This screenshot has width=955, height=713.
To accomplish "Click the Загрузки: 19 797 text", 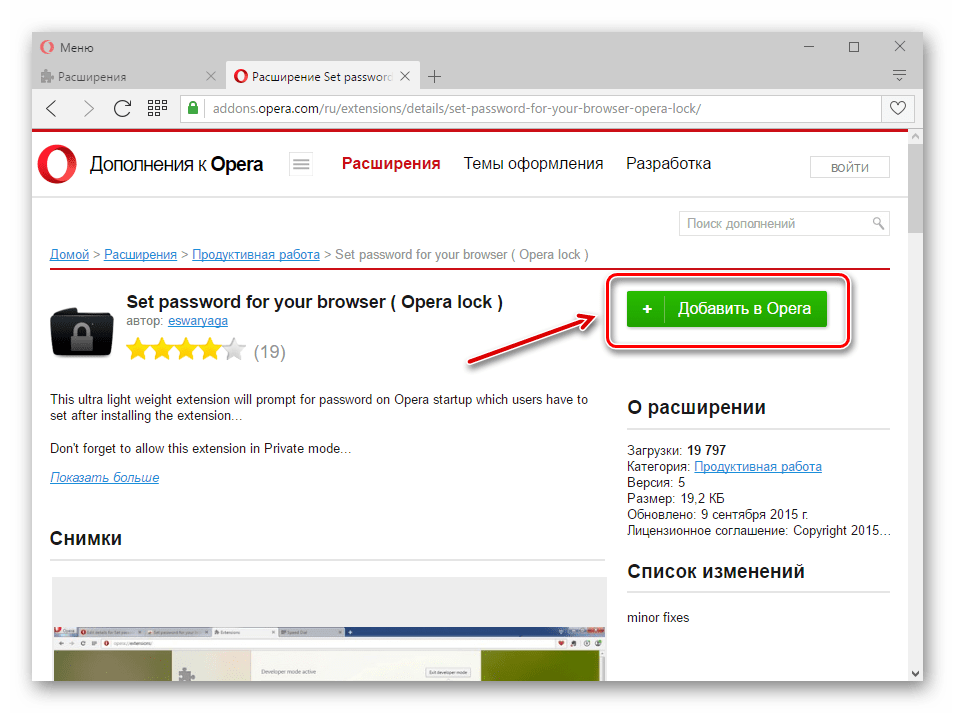I will tap(676, 451).
